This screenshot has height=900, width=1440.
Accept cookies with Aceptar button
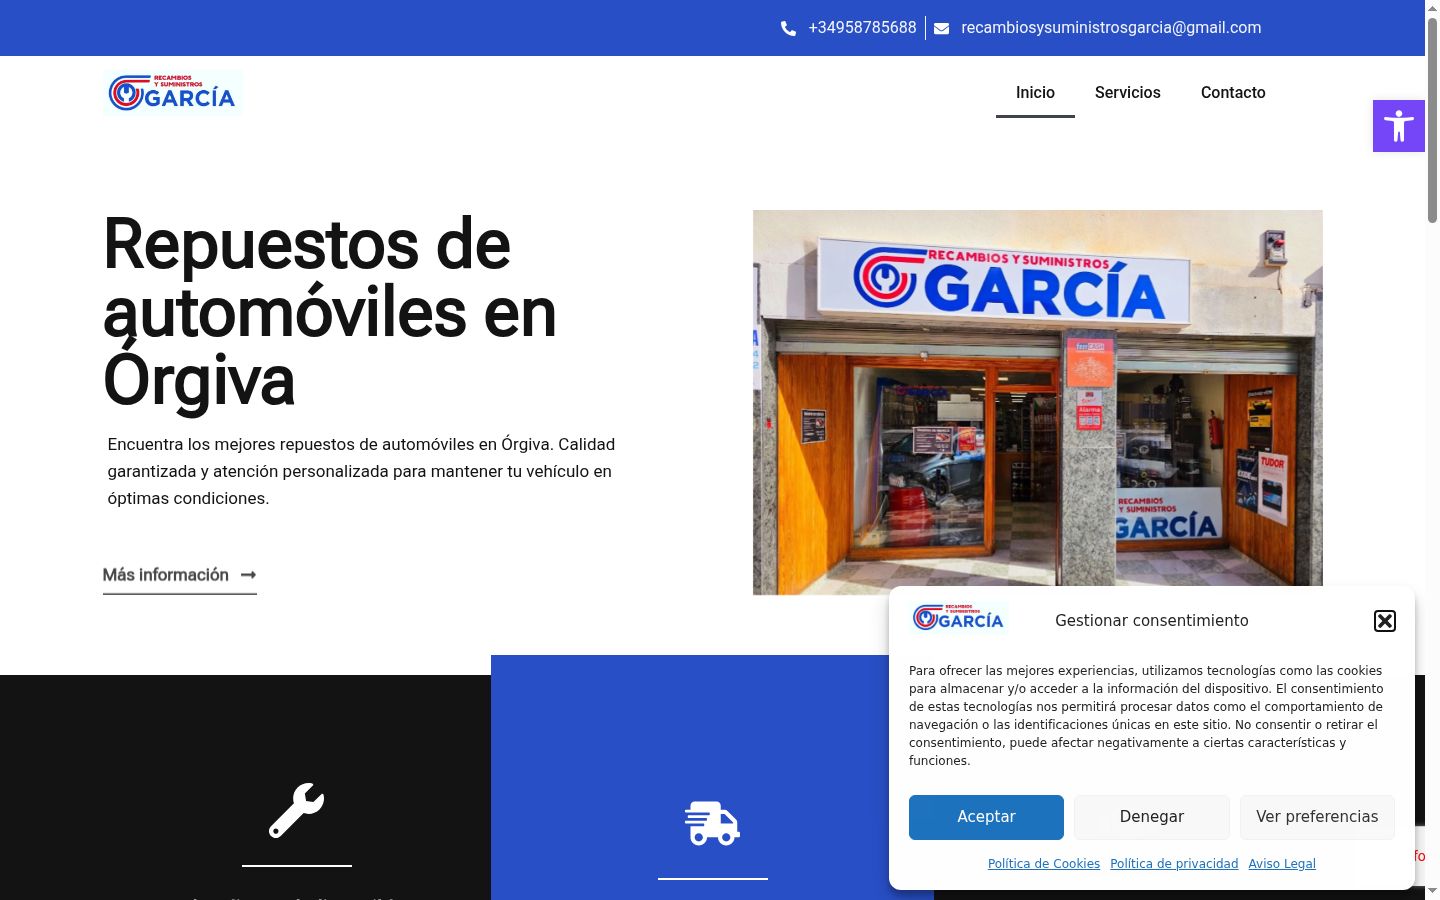(x=986, y=817)
